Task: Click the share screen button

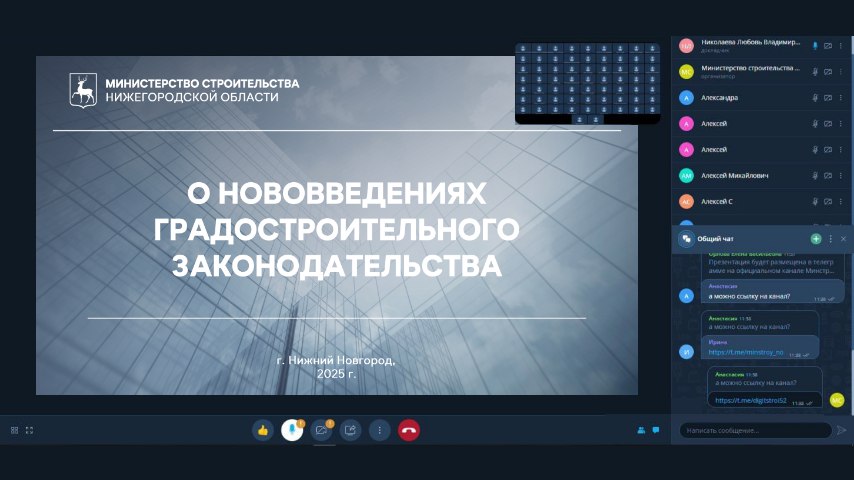Action: (x=350, y=430)
